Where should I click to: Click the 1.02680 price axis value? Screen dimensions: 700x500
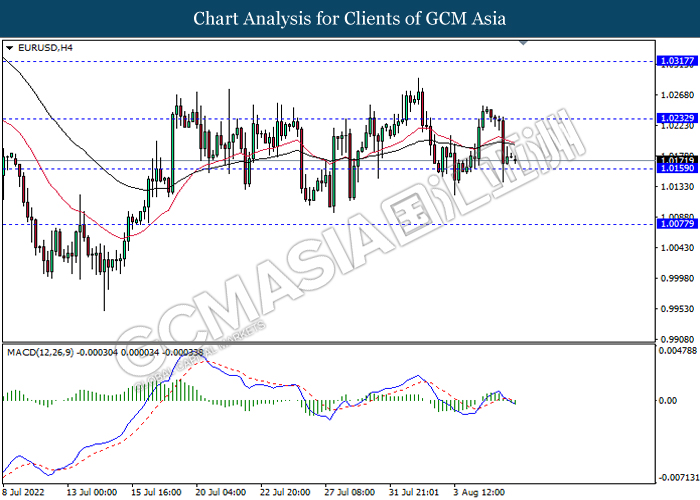tap(677, 95)
